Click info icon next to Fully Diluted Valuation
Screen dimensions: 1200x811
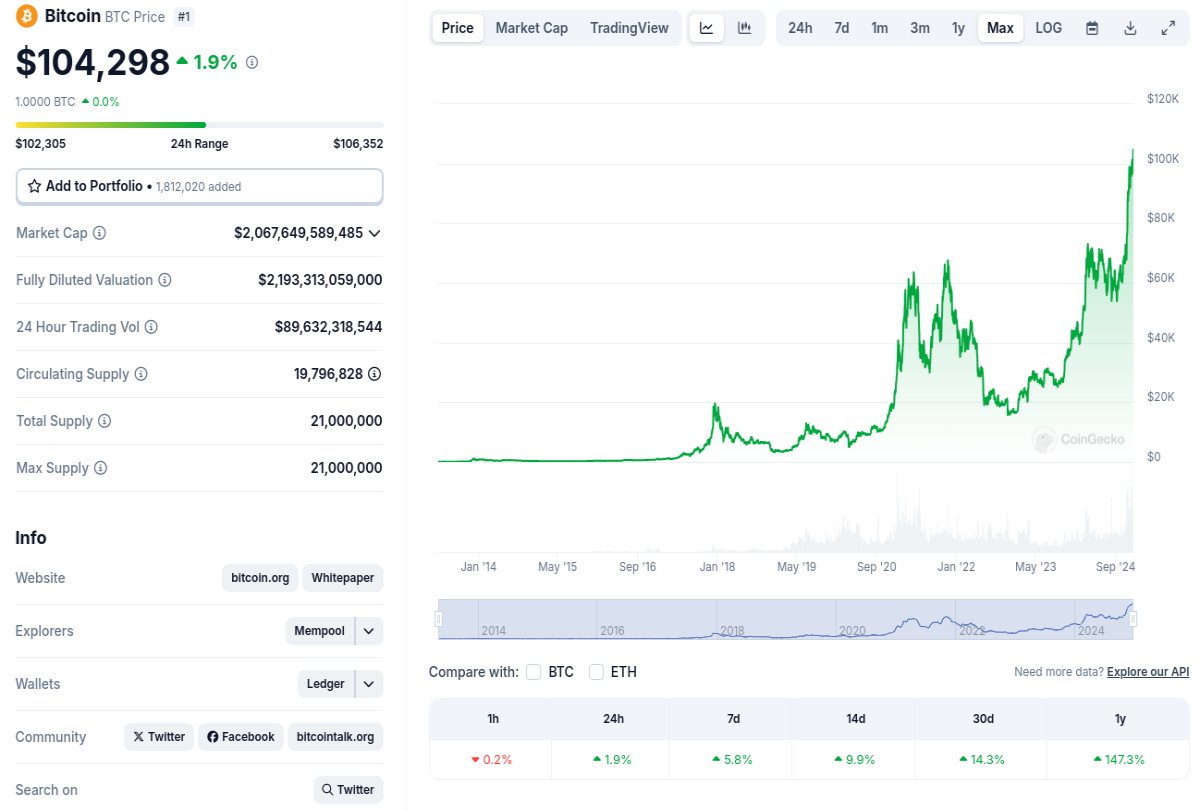pyautogui.click(x=165, y=280)
